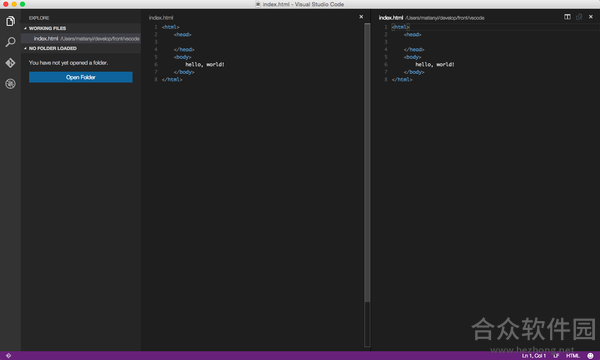
Task: Click the status bar icon at the left end
Action: (x=8, y=356)
